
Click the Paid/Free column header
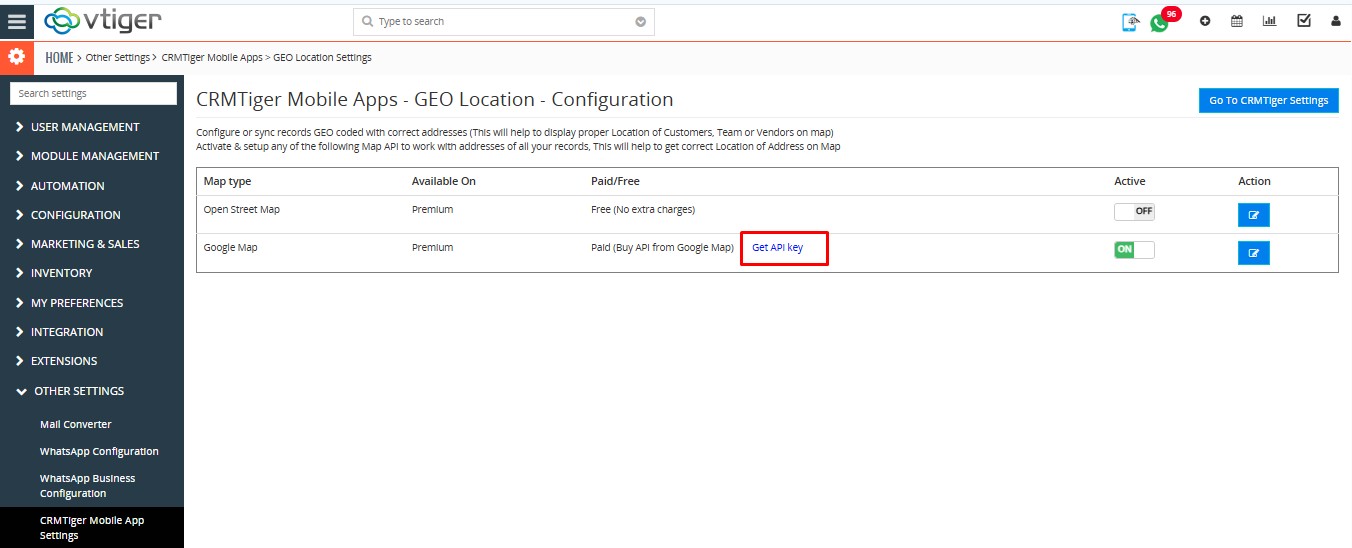(x=615, y=181)
